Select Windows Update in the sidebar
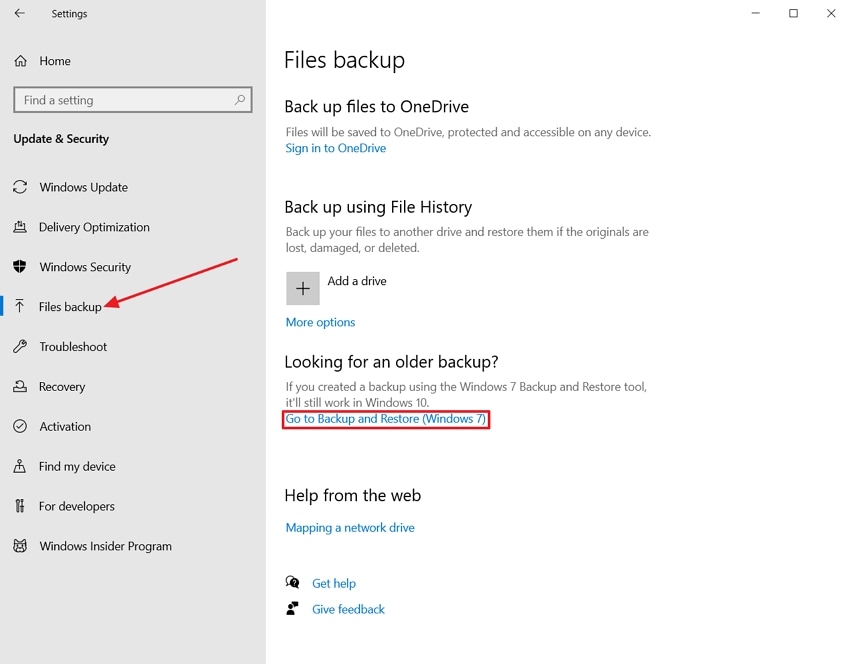Screen dimensions: 850x664 [x=83, y=187]
